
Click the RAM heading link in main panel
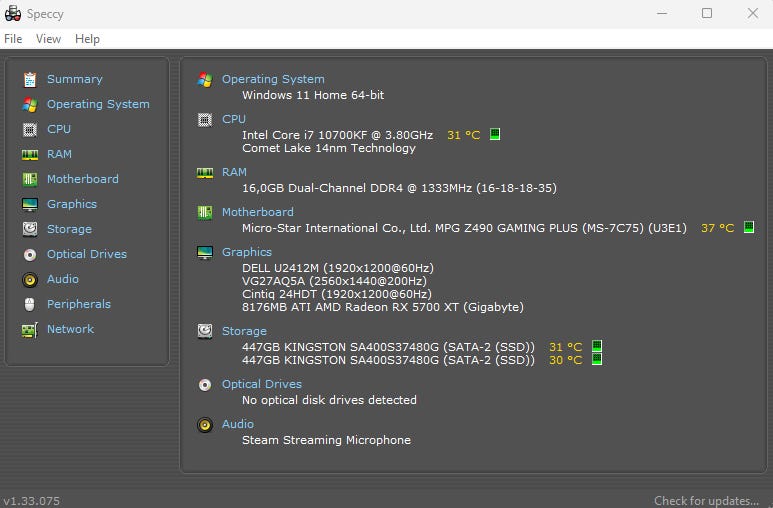(x=234, y=172)
